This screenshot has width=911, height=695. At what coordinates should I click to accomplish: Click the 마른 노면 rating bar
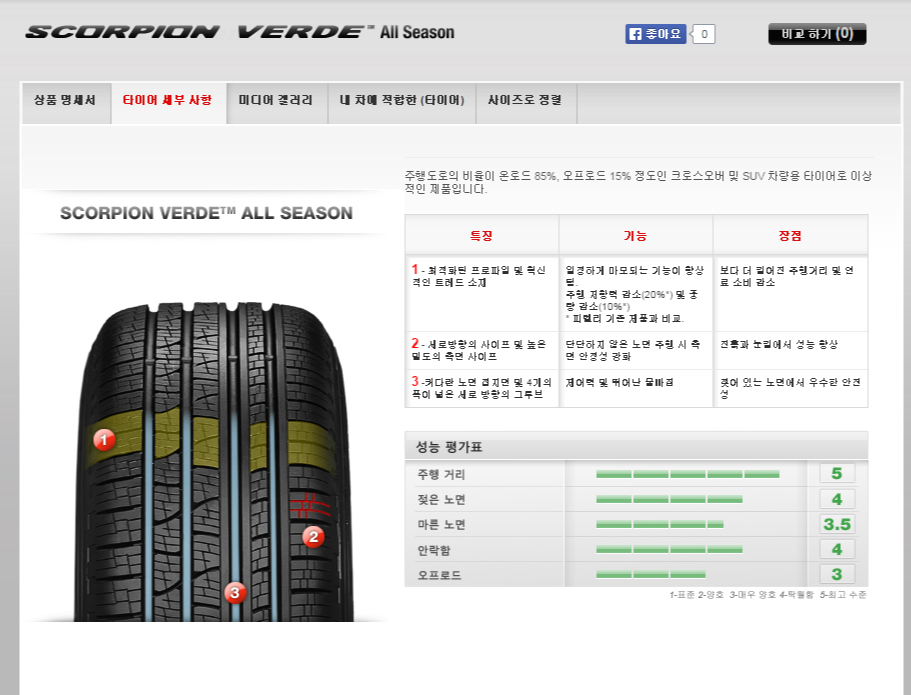pyautogui.click(x=659, y=525)
